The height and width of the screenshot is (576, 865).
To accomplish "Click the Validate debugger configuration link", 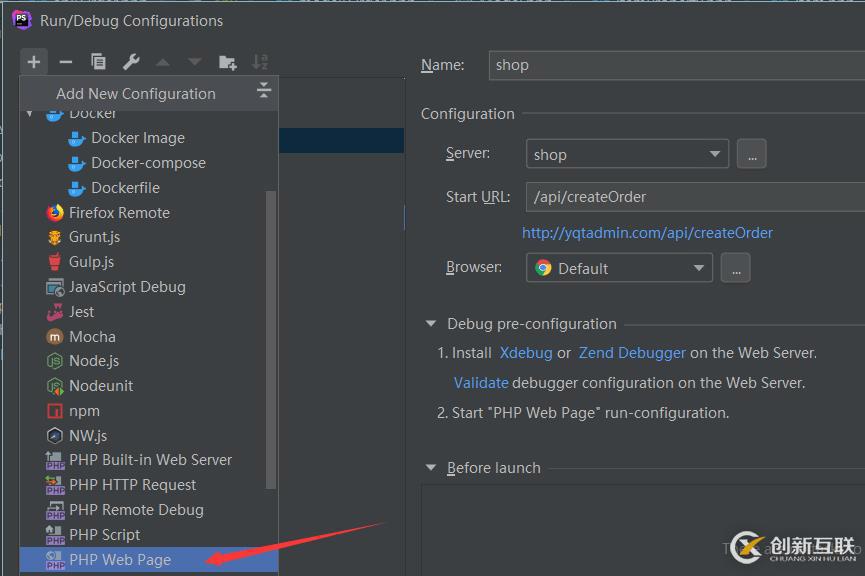I will pyautogui.click(x=481, y=382).
